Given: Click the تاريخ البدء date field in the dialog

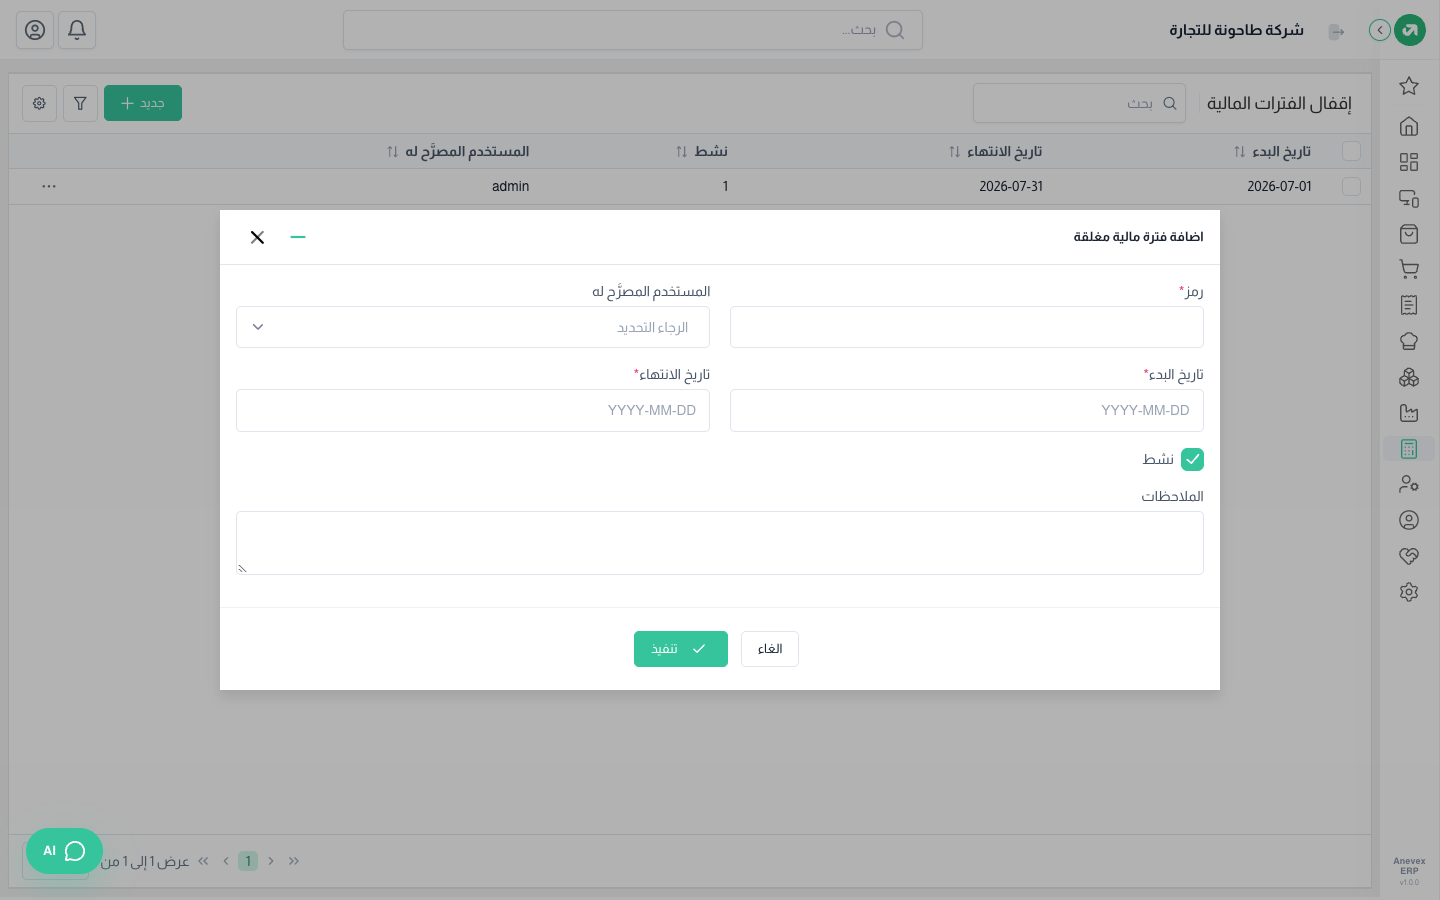Looking at the screenshot, I should coord(967,410).
